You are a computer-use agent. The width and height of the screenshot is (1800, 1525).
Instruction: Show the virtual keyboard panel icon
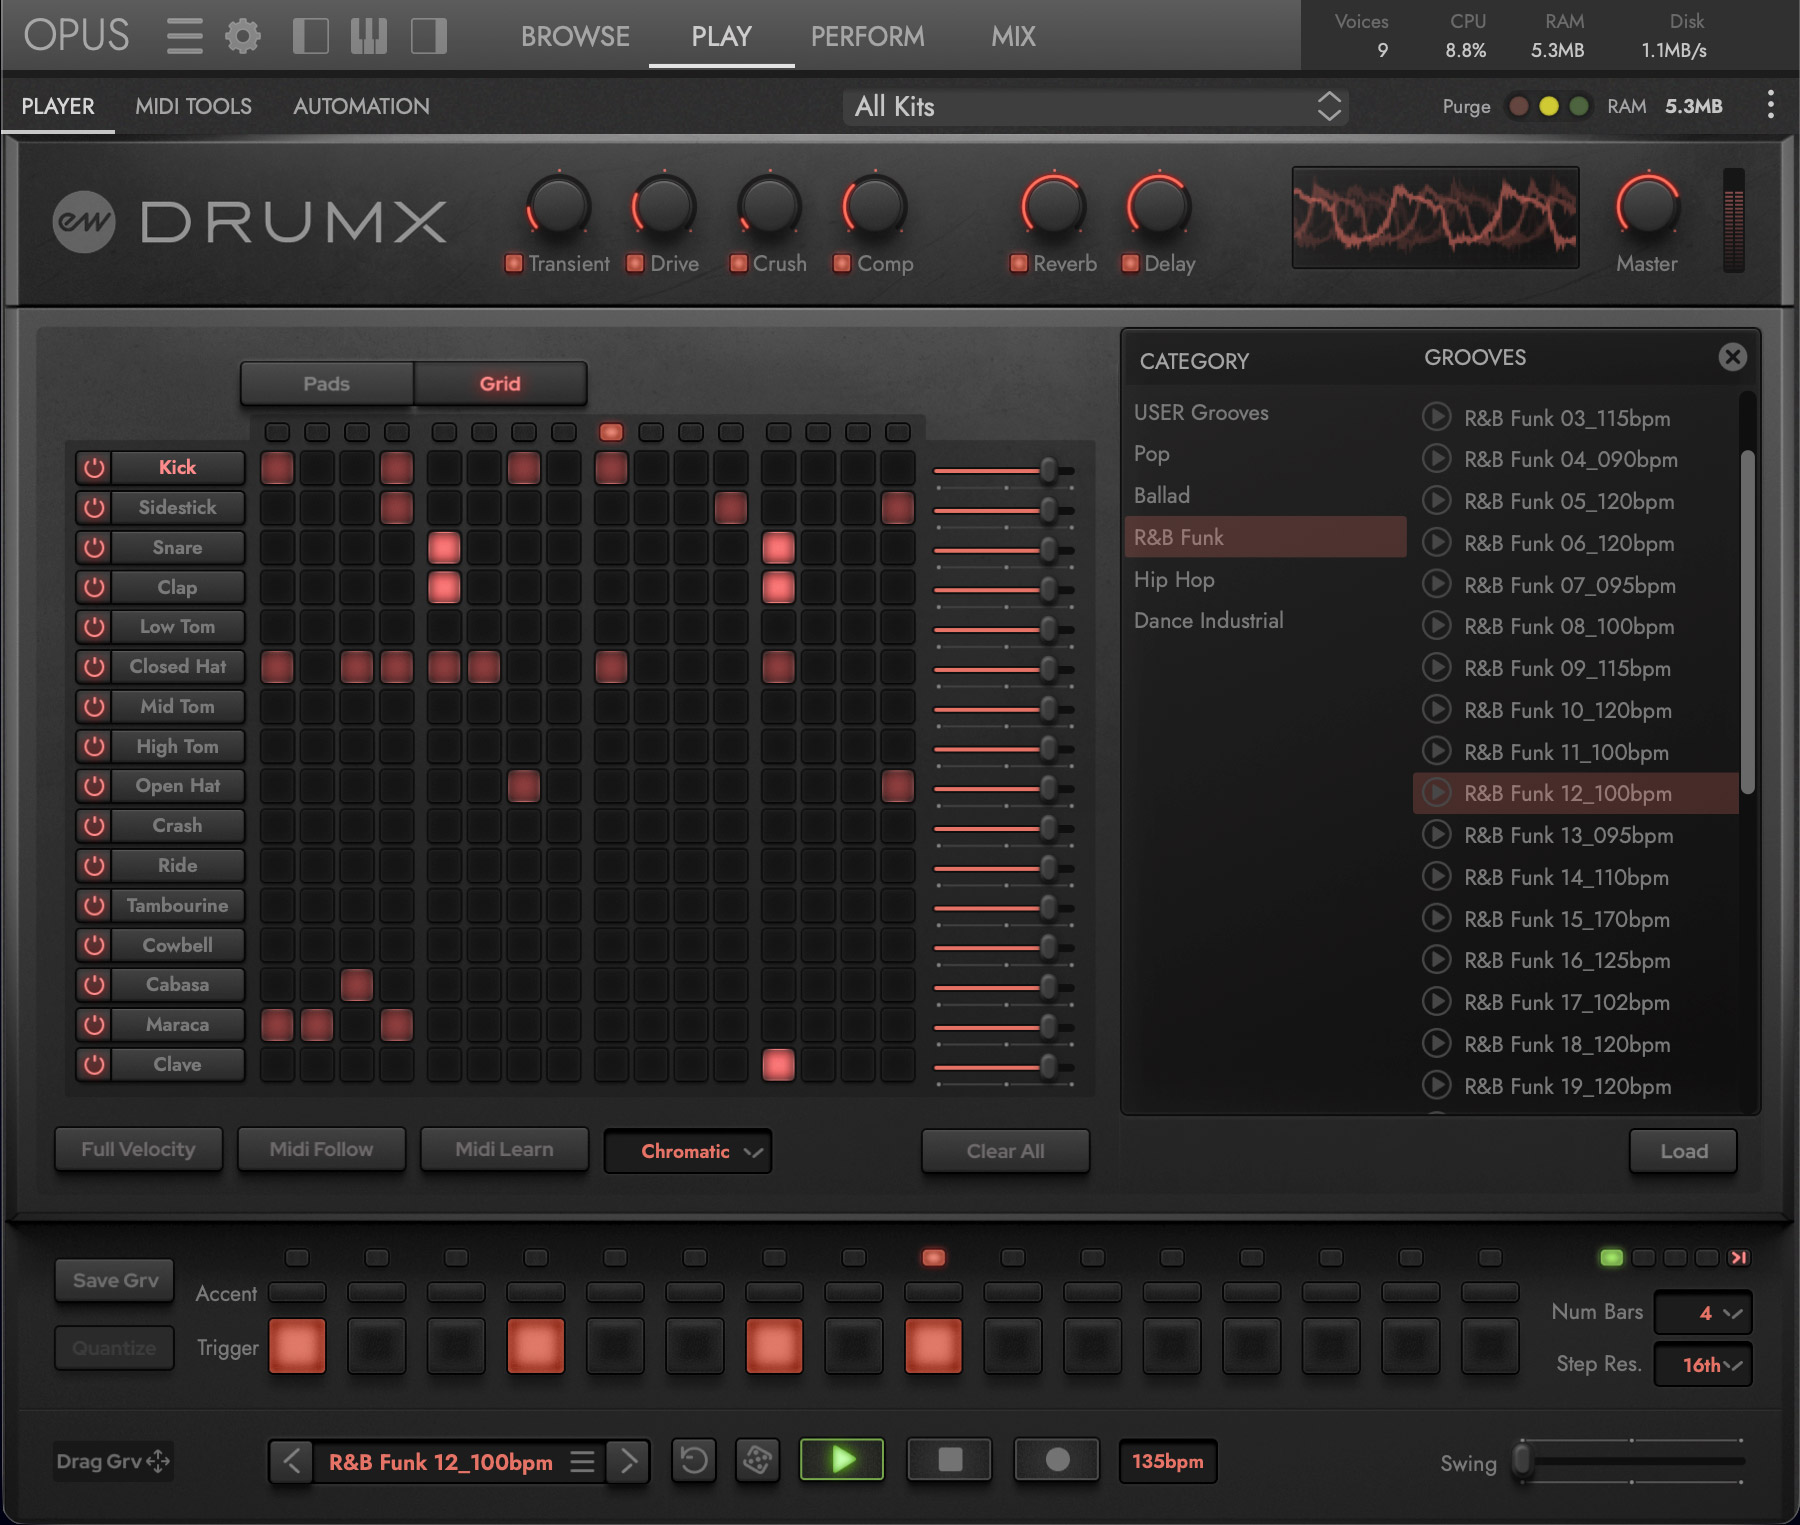369,35
